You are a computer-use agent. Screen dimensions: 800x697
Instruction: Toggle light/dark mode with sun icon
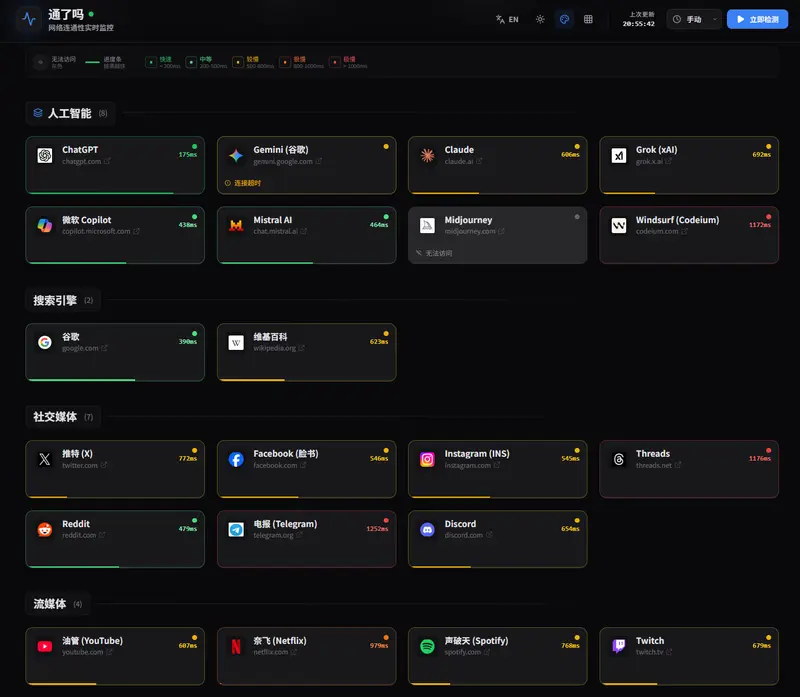[540, 19]
